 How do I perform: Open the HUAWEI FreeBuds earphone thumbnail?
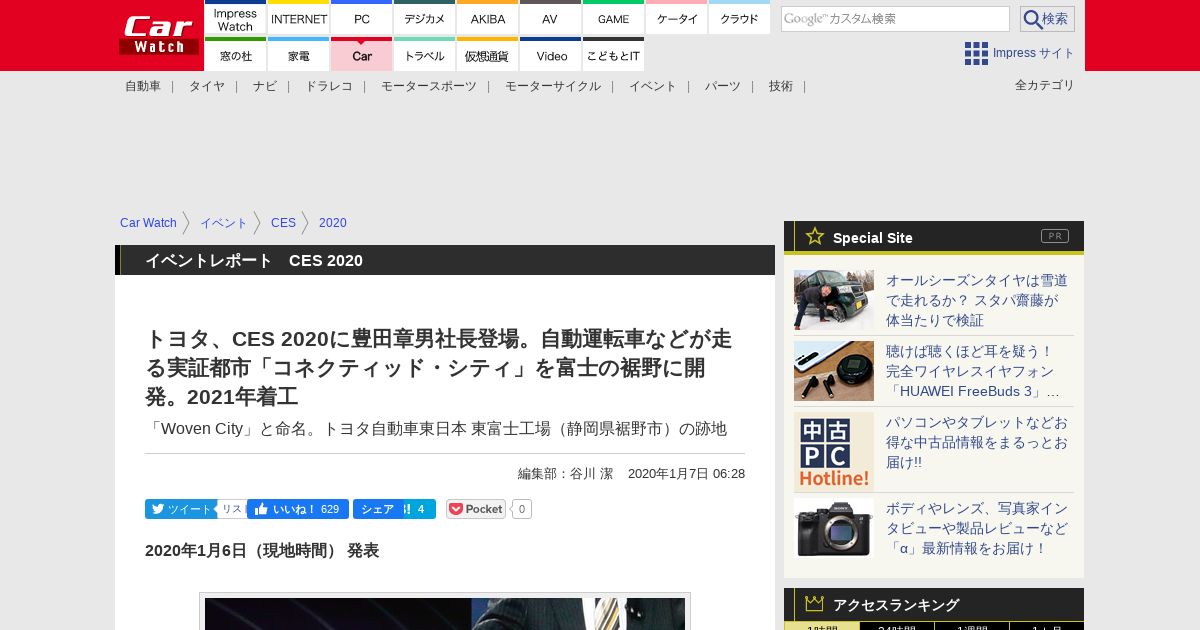834,371
